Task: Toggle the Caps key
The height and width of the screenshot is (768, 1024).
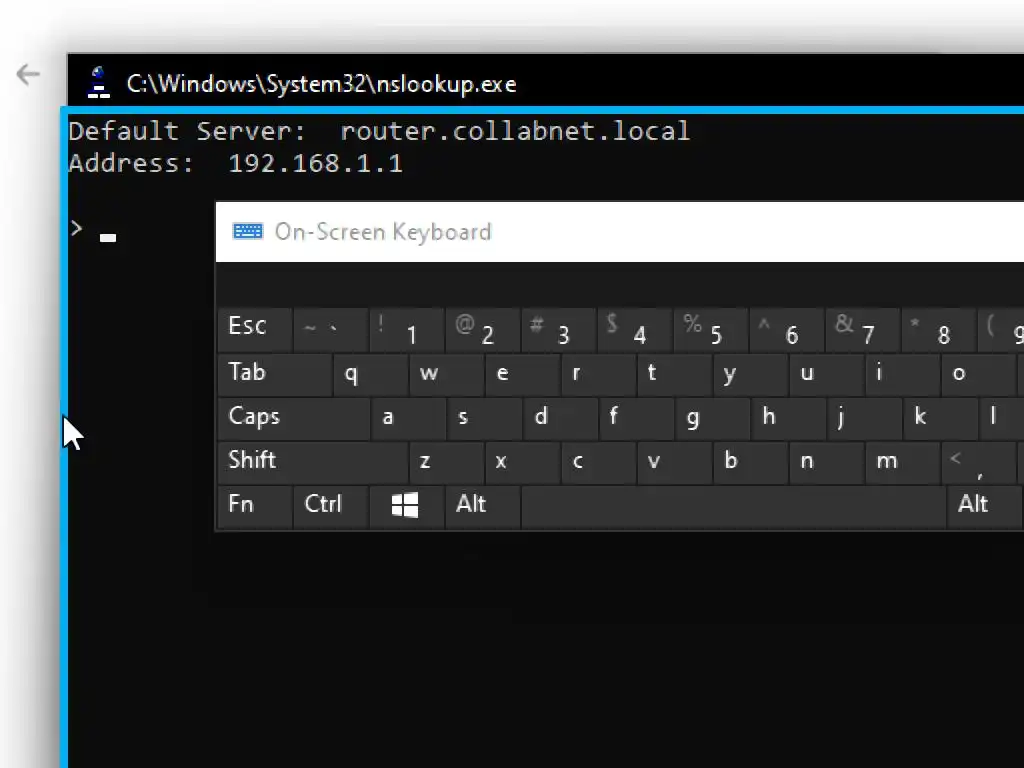Action: (x=294, y=417)
